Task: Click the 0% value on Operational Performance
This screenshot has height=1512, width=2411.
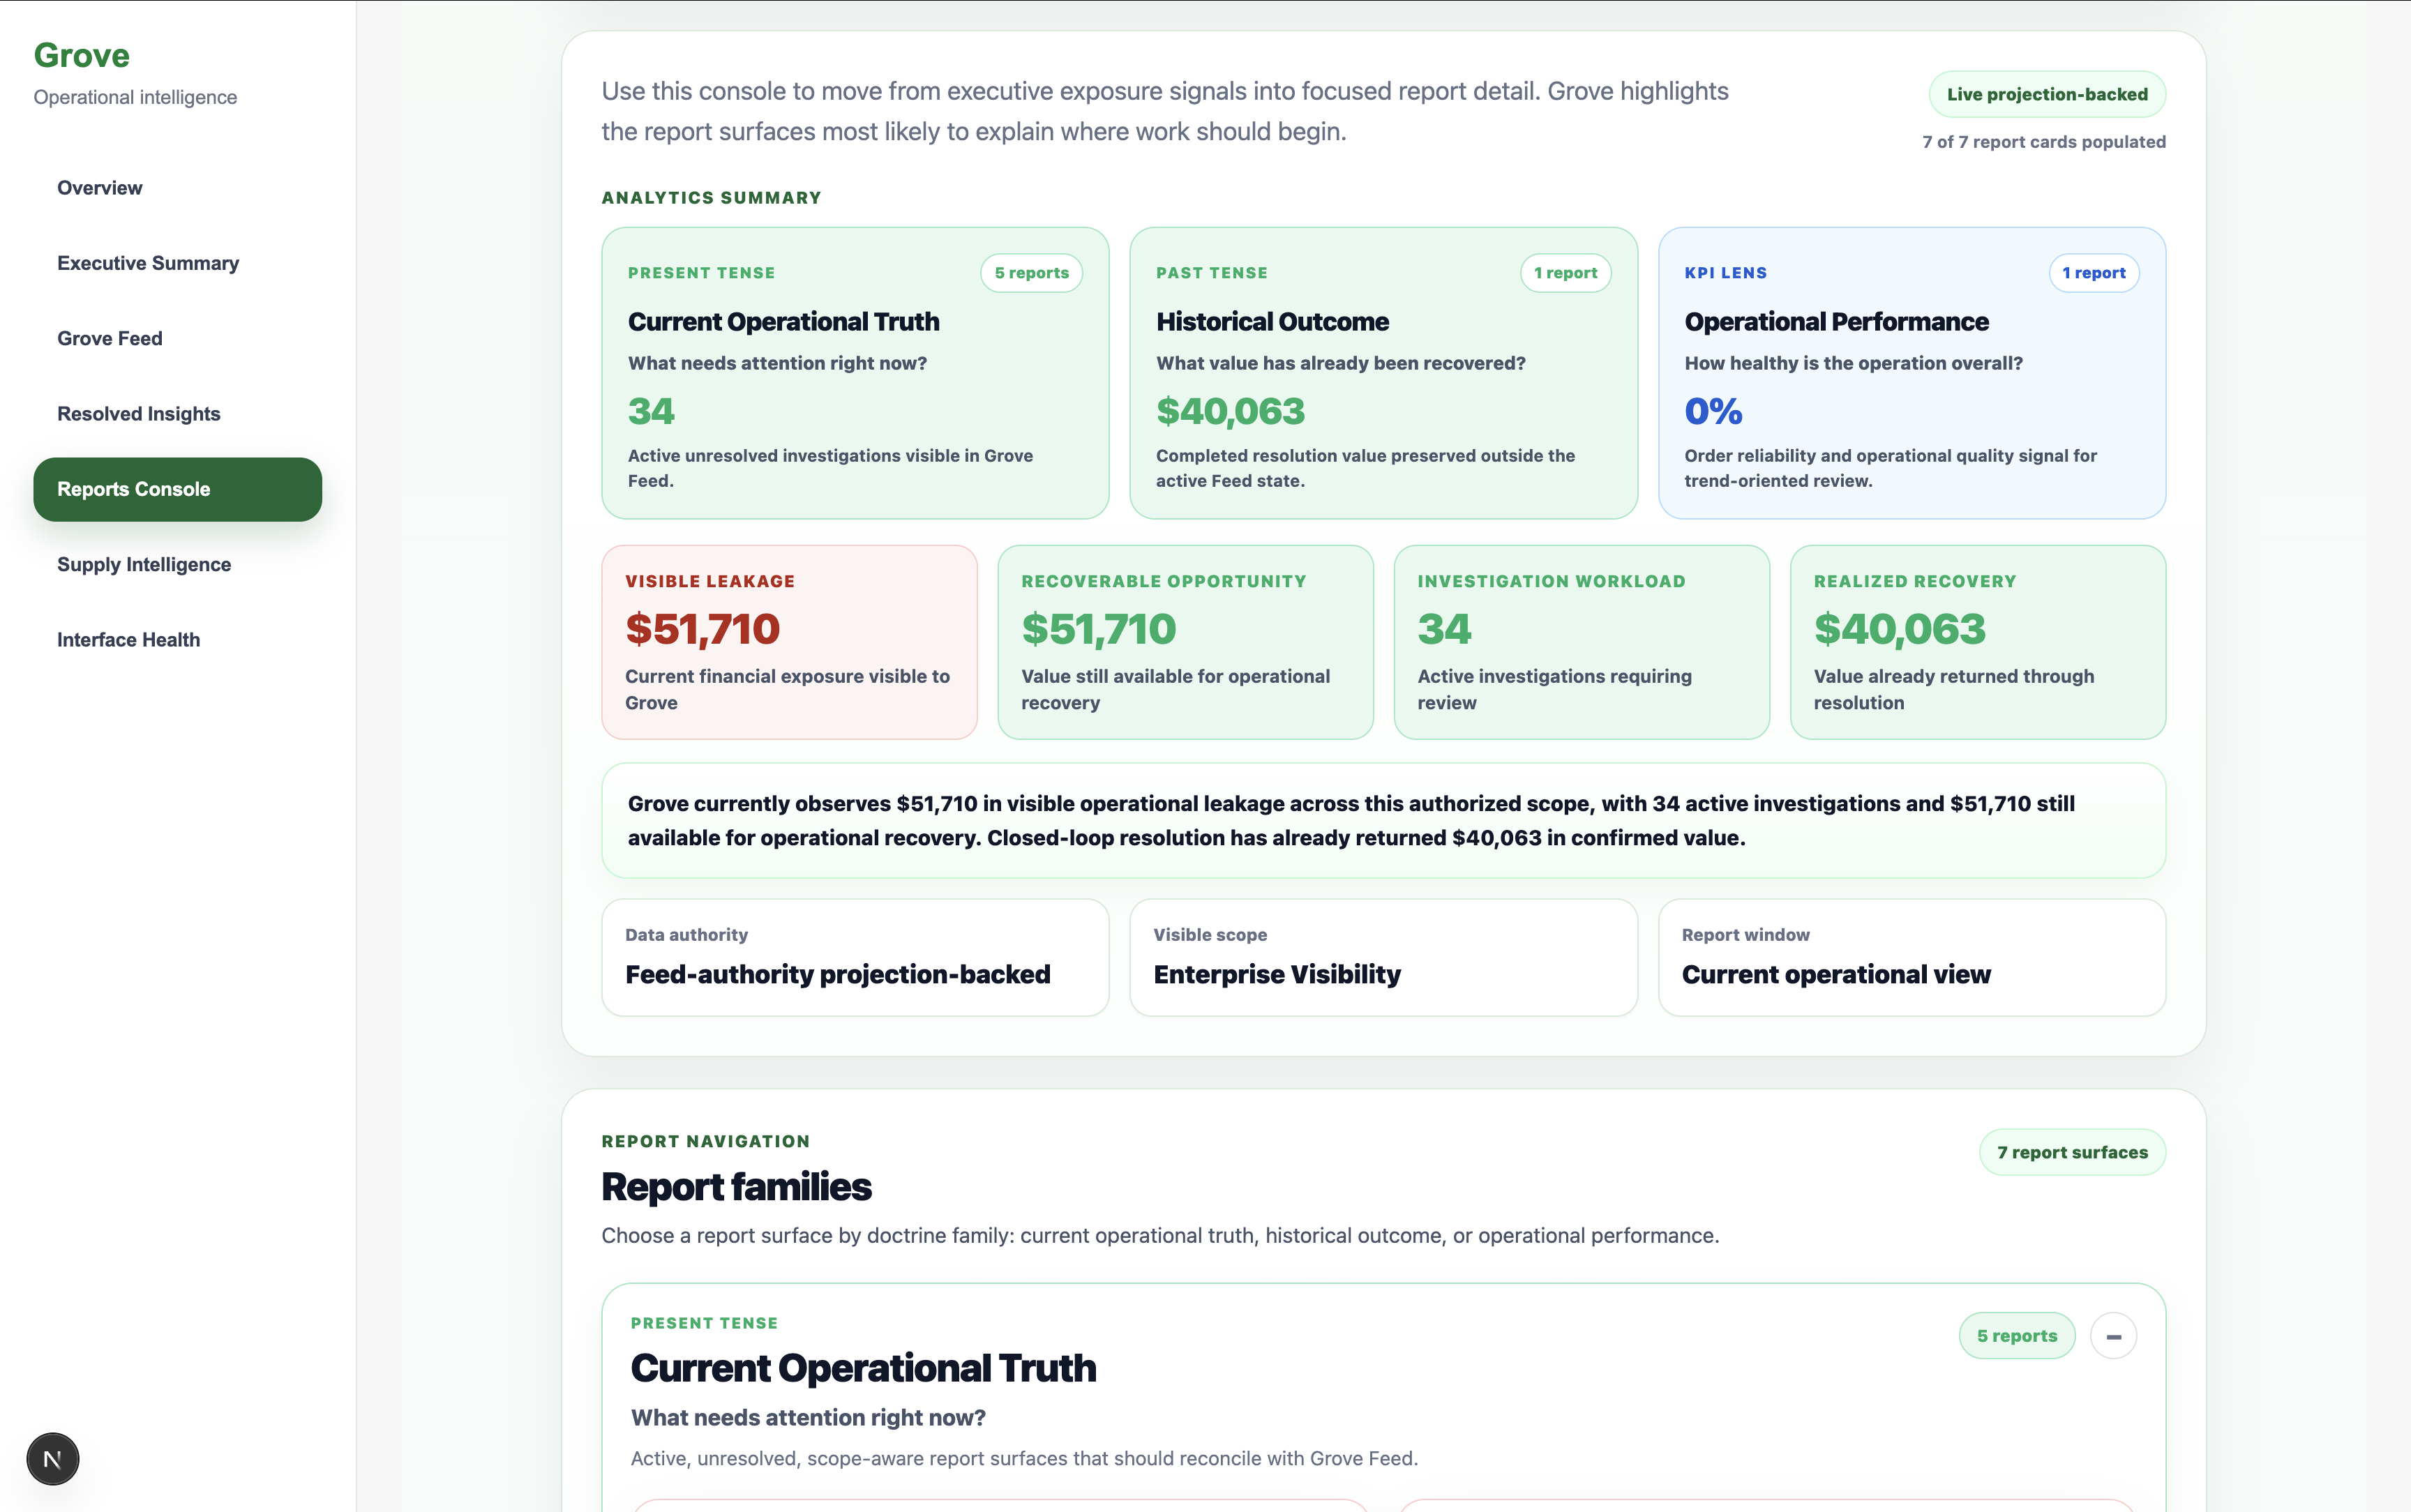Action: click(1713, 411)
